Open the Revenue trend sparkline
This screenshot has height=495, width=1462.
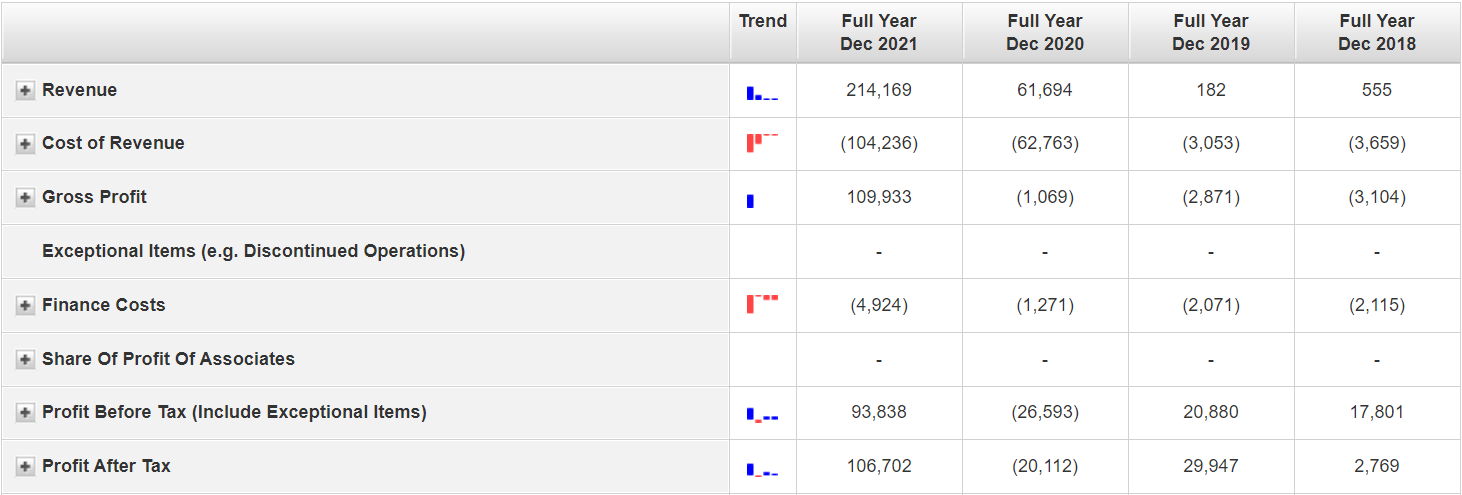tap(762, 93)
